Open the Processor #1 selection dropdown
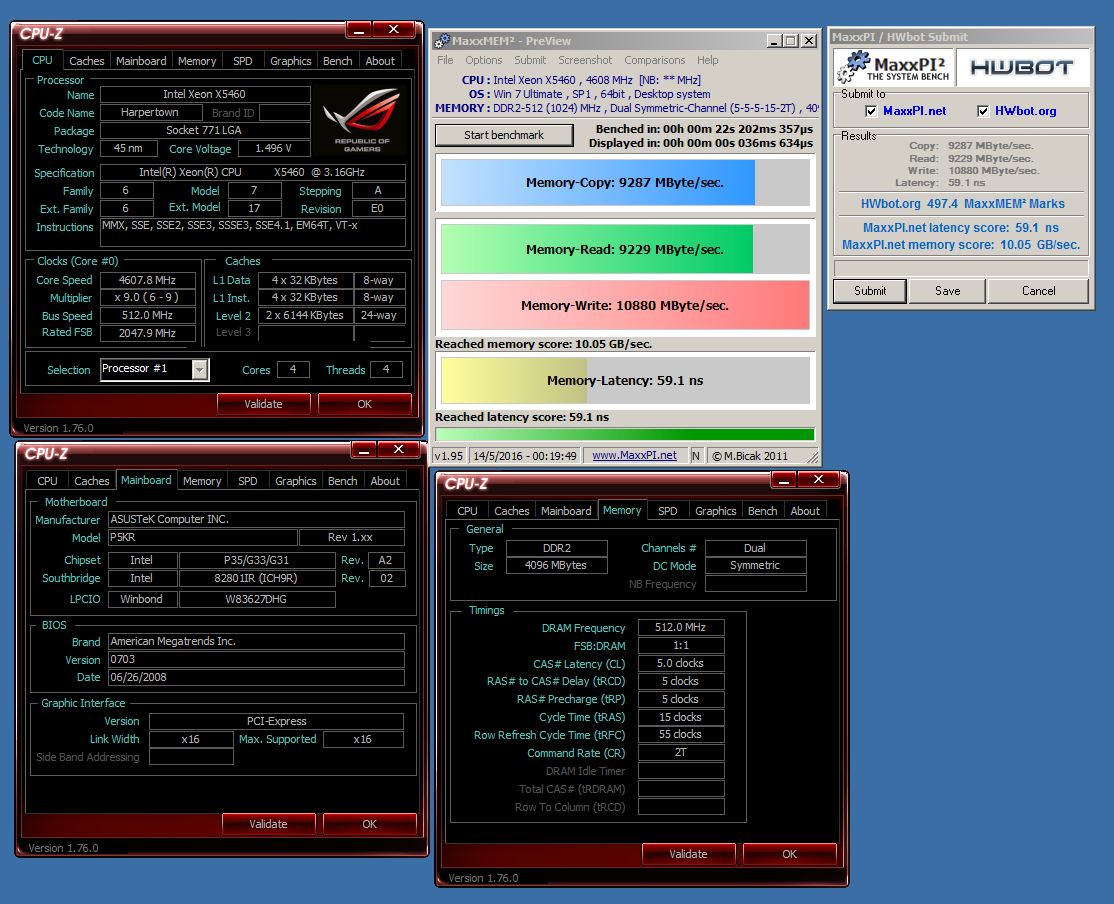Image resolution: width=1114 pixels, height=904 pixels. click(x=200, y=370)
